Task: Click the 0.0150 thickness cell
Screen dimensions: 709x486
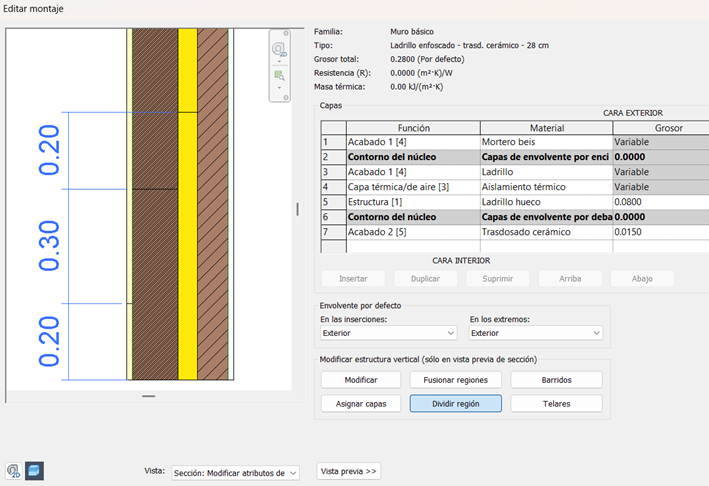Action: pyautogui.click(x=661, y=232)
